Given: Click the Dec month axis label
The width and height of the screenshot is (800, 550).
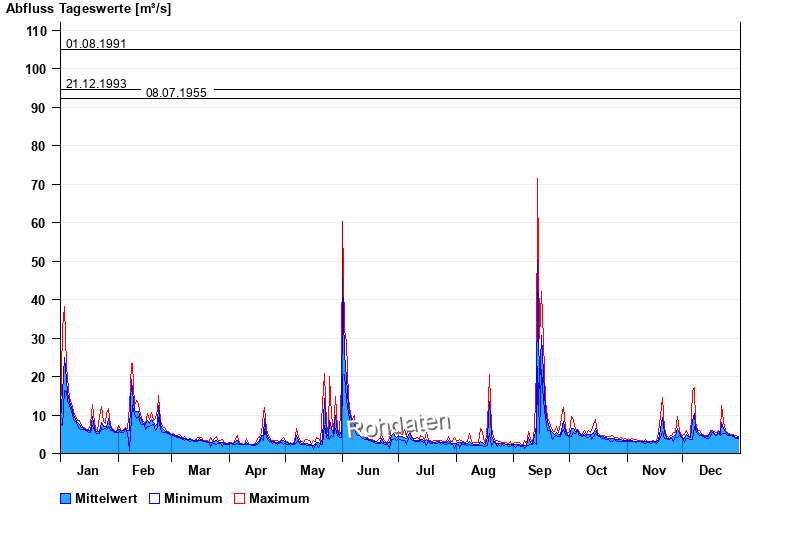Looking at the screenshot, I should point(710,471).
